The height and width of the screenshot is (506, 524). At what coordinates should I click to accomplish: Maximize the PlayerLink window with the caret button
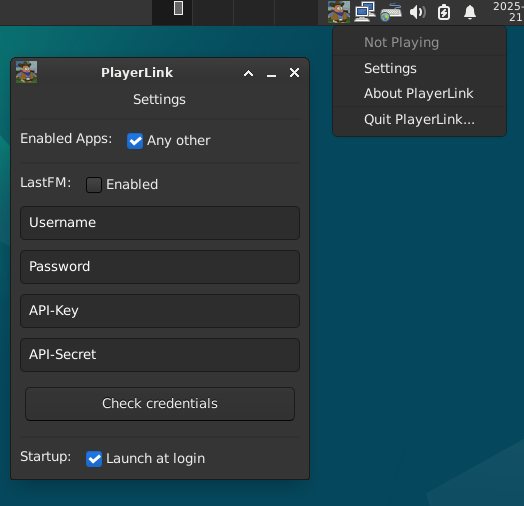248,73
